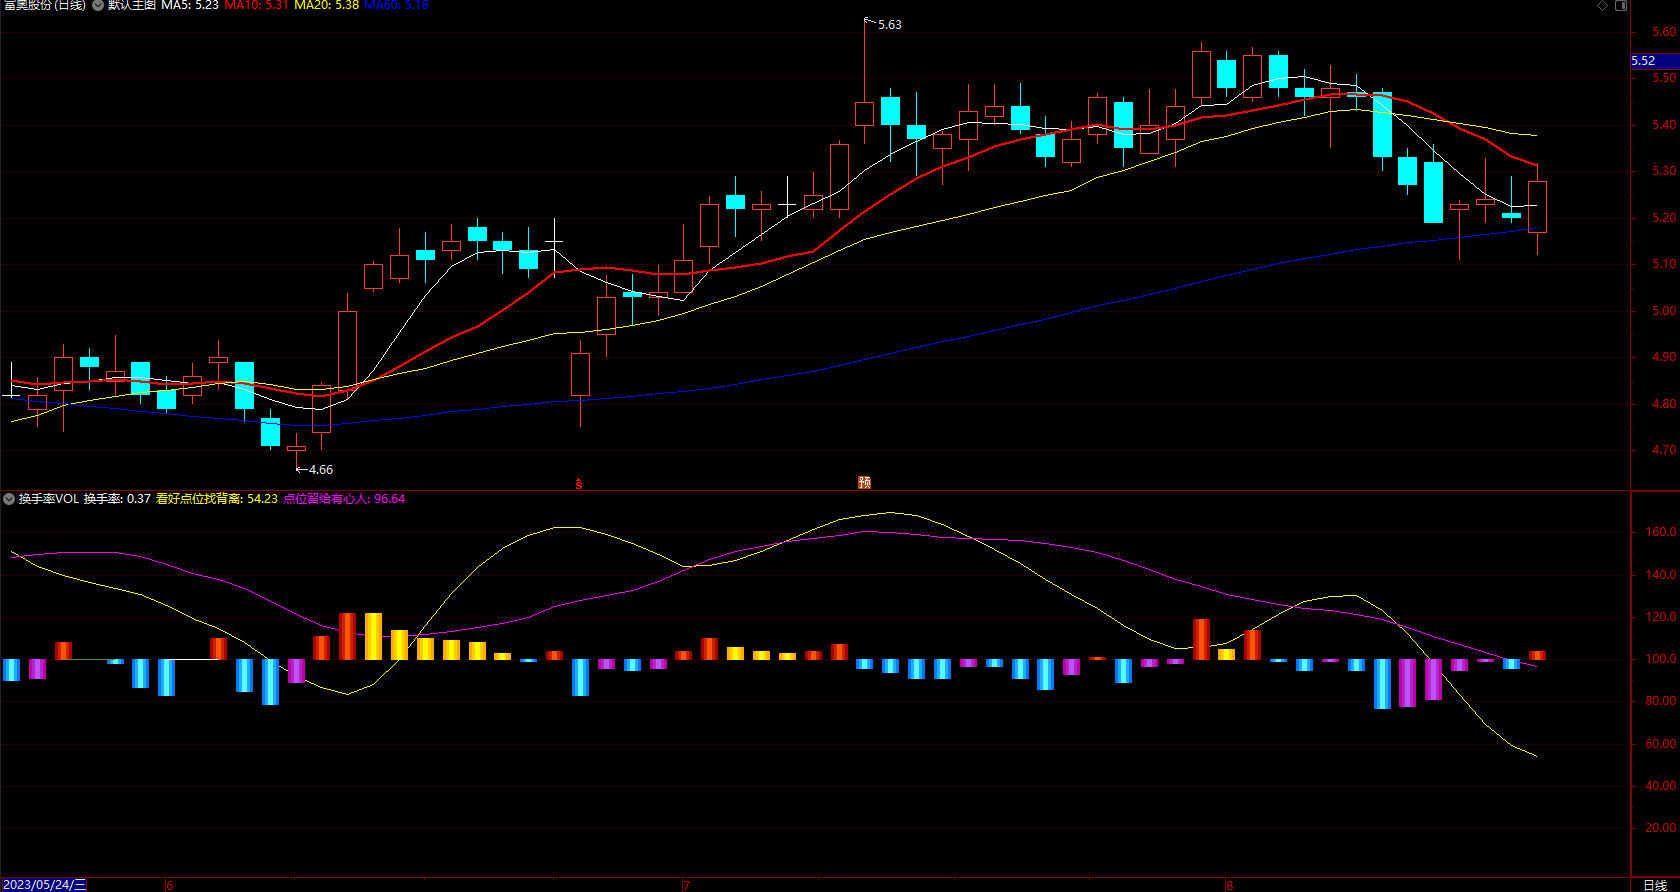Viewport: 1680px width, 892px height.
Task: Click the 100.0 indicator axis label
Action: tap(1661, 659)
